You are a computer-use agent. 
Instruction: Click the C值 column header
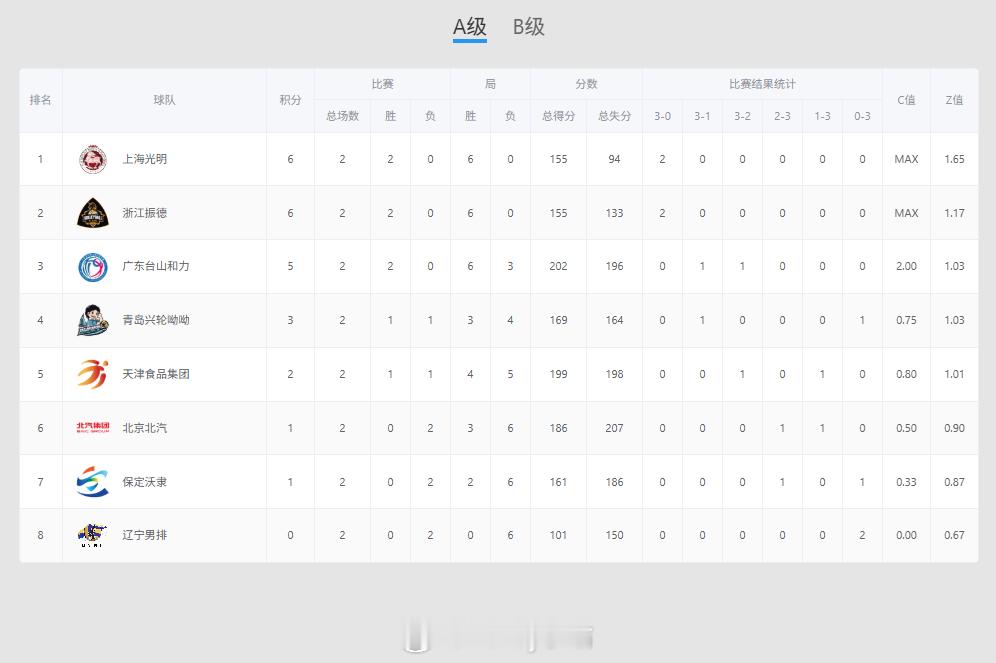pyautogui.click(x=906, y=100)
